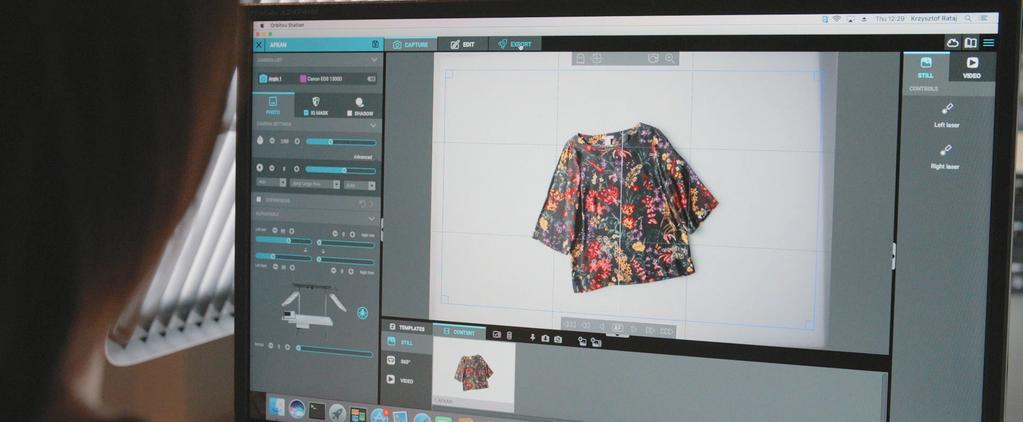Open the first camera settings dropdown
The image size is (1023, 422).
tap(271, 183)
